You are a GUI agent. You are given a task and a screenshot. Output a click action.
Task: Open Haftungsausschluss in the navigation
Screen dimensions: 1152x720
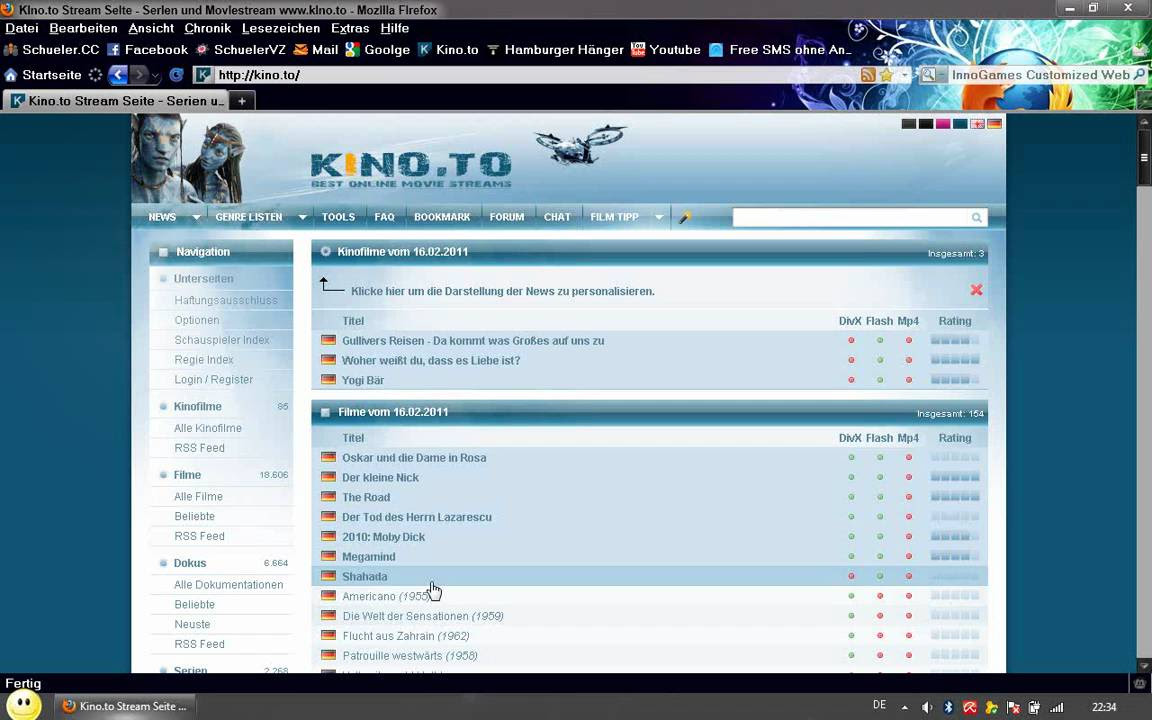pyautogui.click(x=226, y=300)
